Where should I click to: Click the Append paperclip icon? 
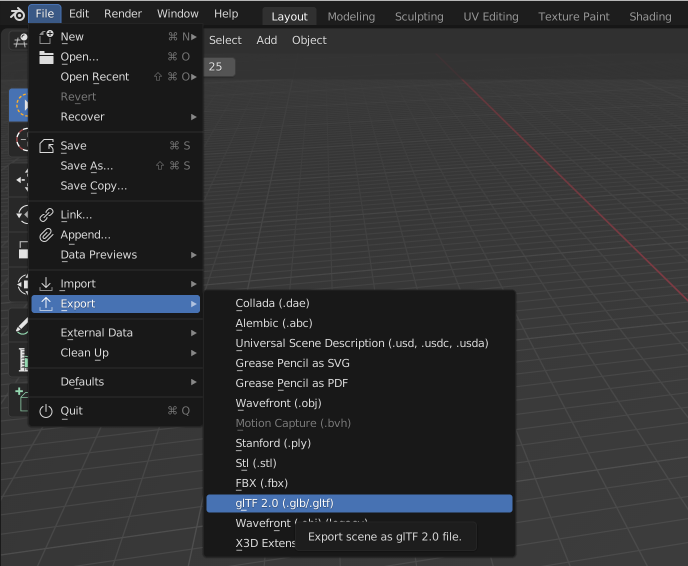46,235
